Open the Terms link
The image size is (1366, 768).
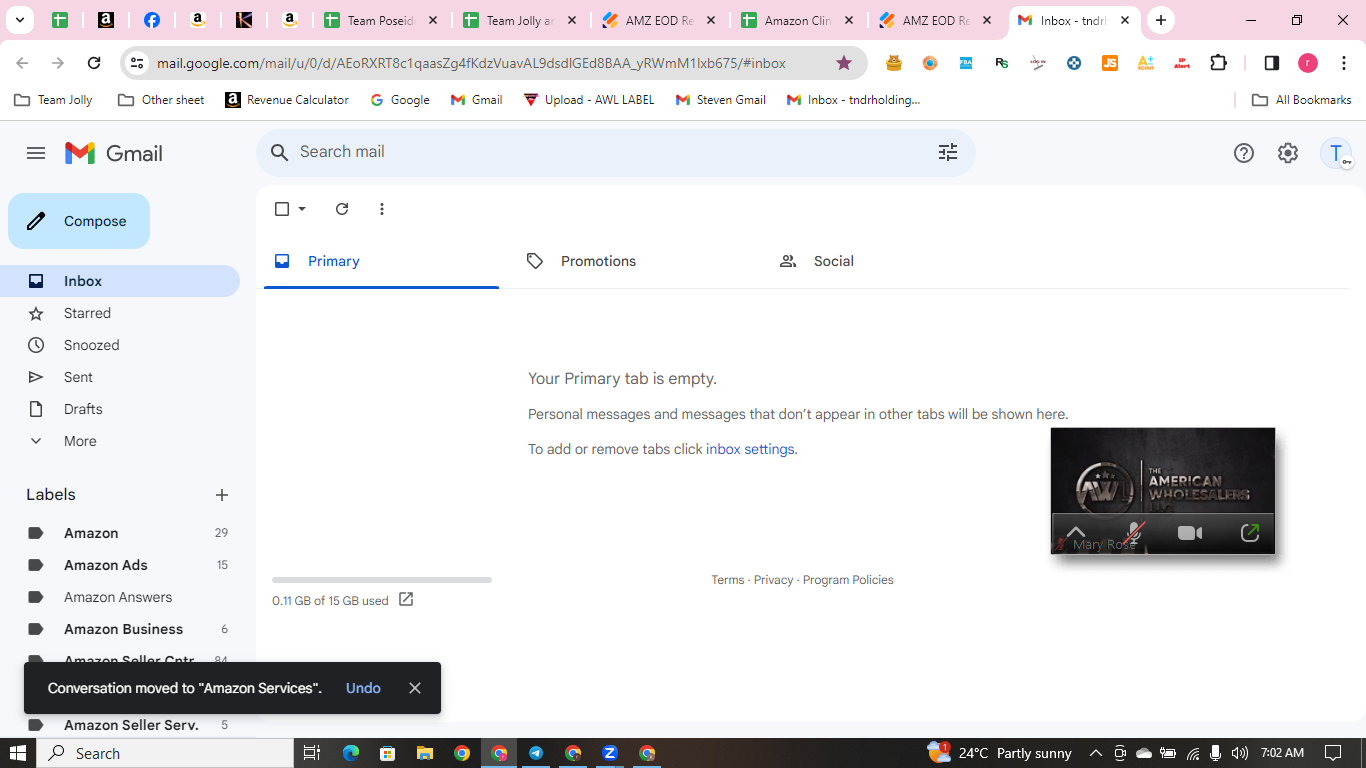click(727, 580)
